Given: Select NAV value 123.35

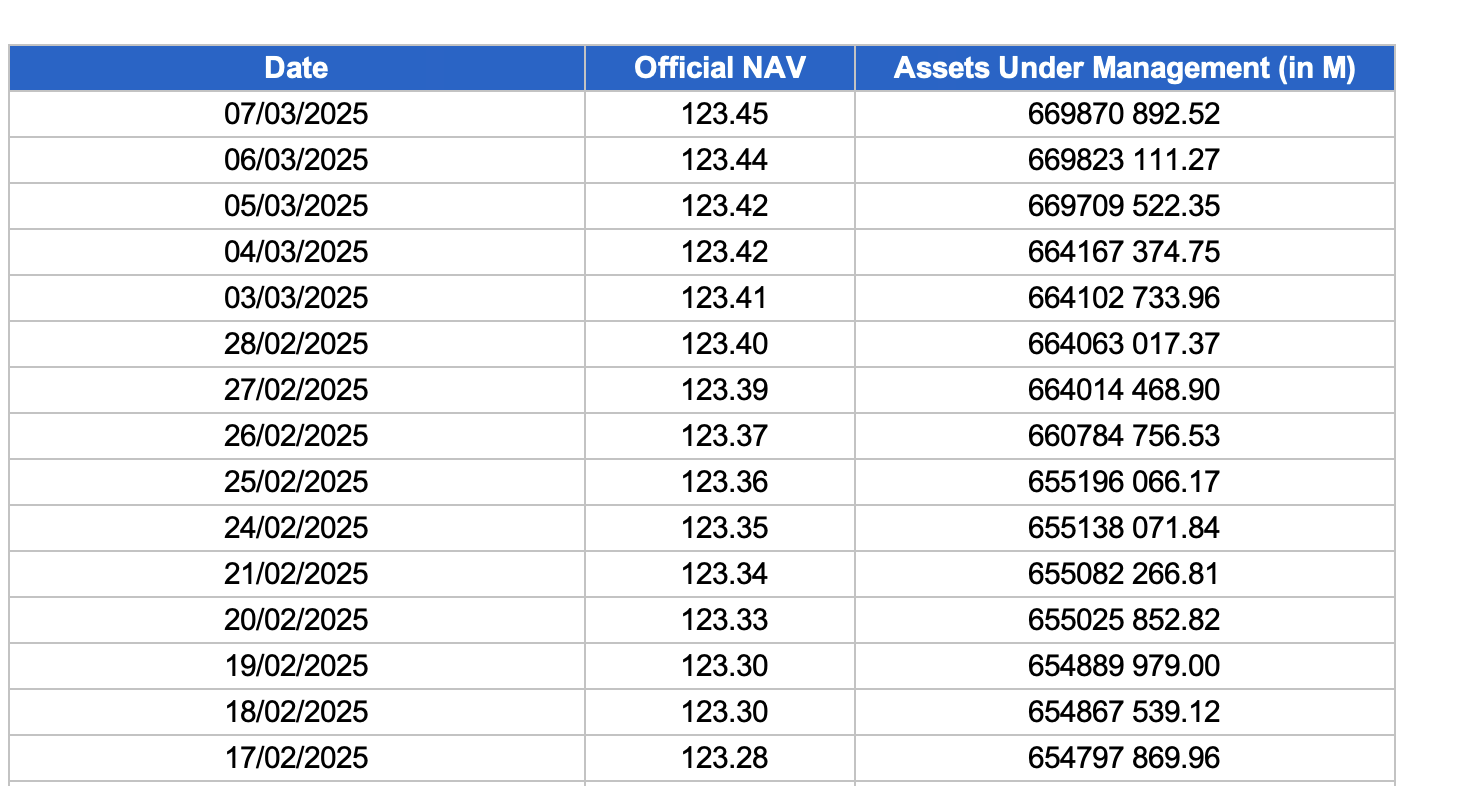Looking at the screenshot, I should point(725,528).
